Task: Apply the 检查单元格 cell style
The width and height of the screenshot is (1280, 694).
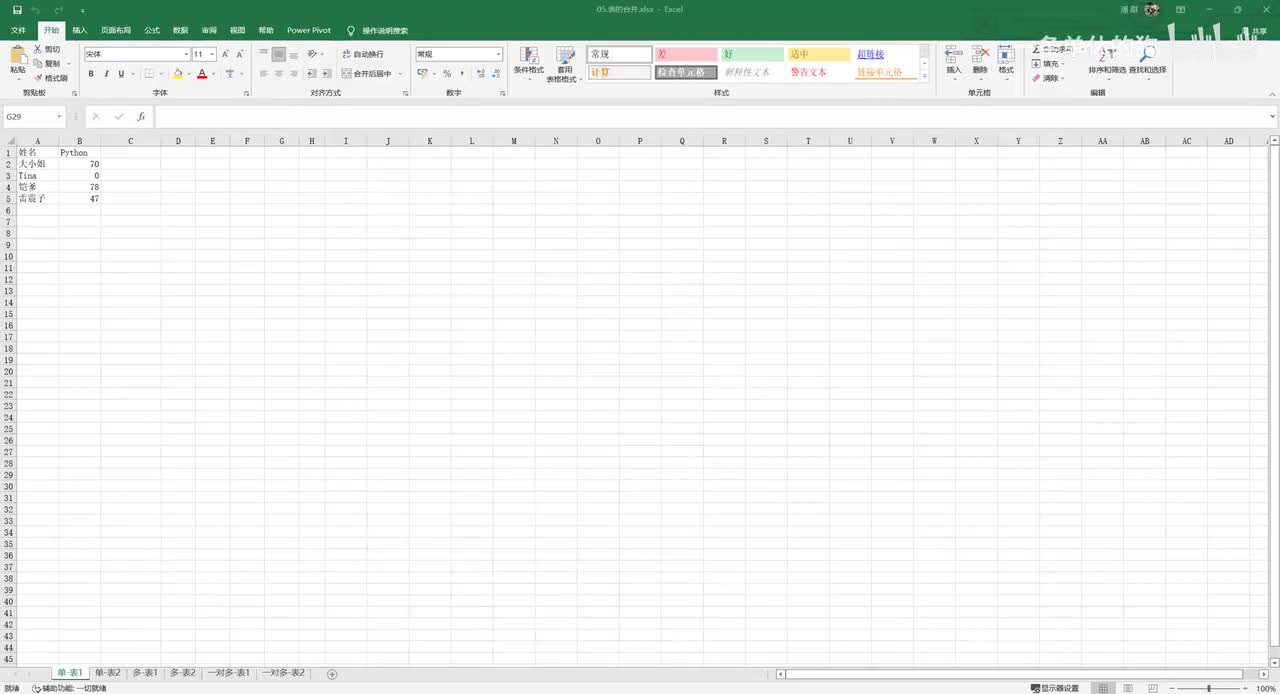Action: click(686, 72)
